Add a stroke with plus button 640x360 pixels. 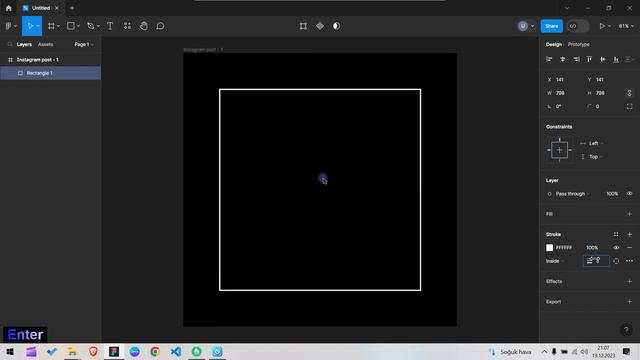point(629,234)
